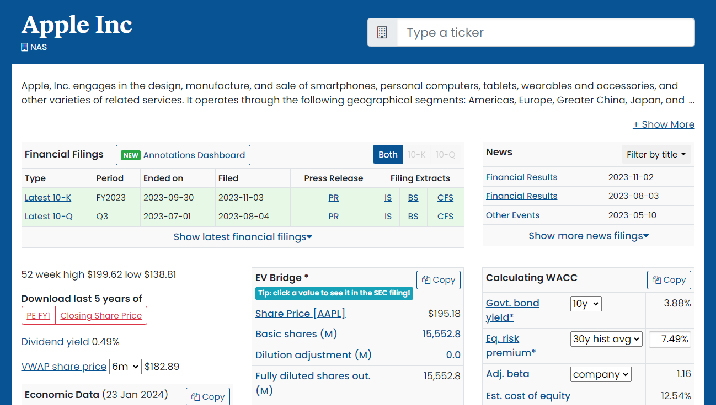The image size is (716, 405).
Task: Open CFS extract for Latest 10-K
Action: tap(445, 198)
